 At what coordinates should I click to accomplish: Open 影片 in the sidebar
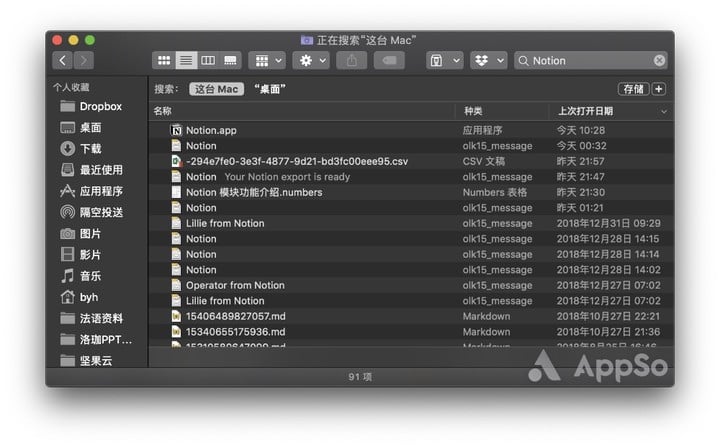coord(80,255)
